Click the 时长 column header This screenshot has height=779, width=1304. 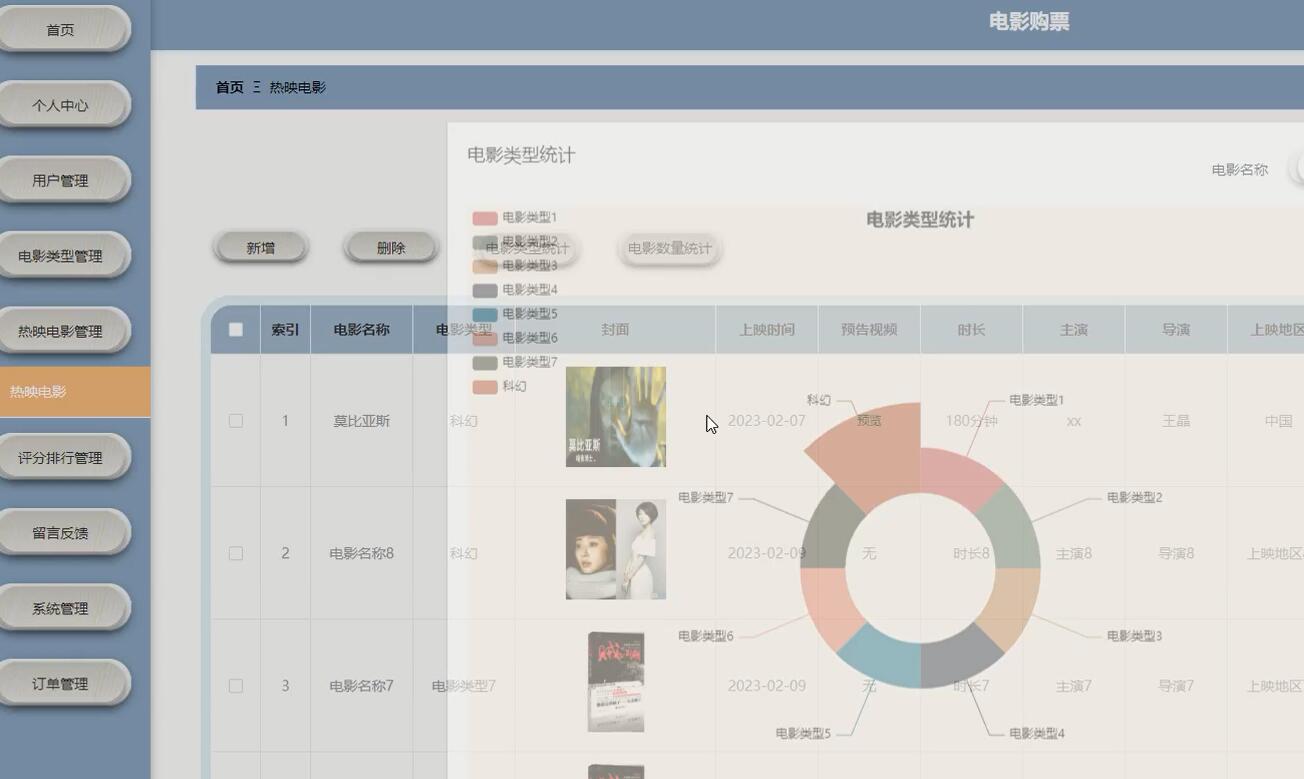click(971, 329)
